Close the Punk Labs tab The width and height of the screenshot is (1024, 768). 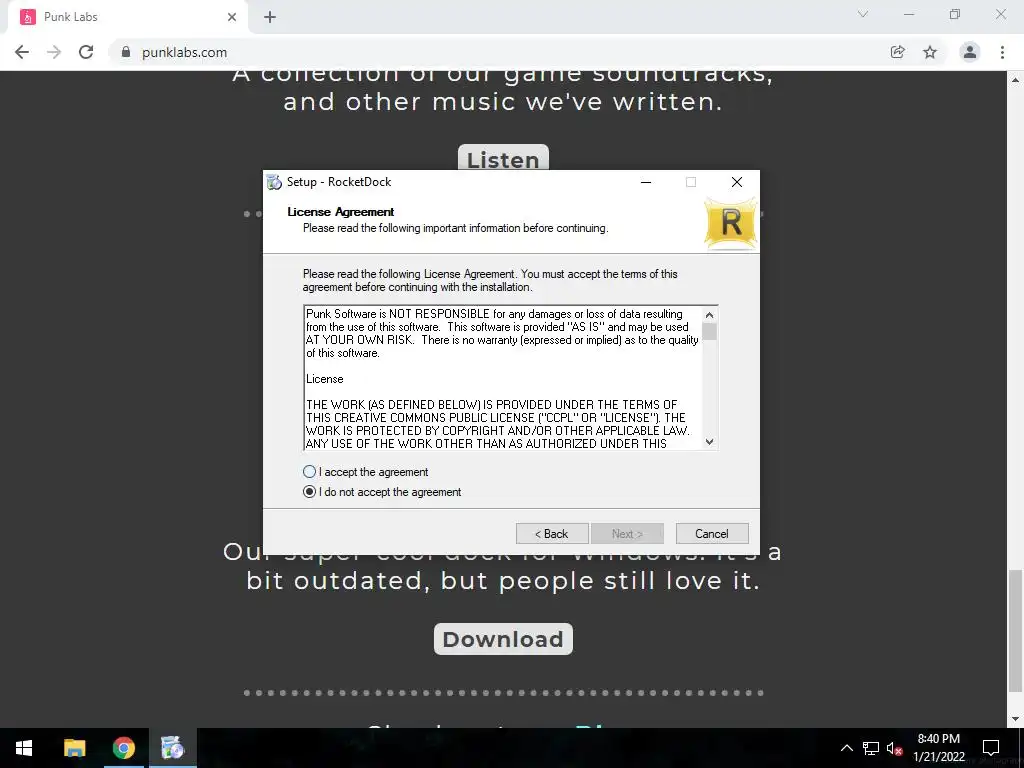pos(232,17)
